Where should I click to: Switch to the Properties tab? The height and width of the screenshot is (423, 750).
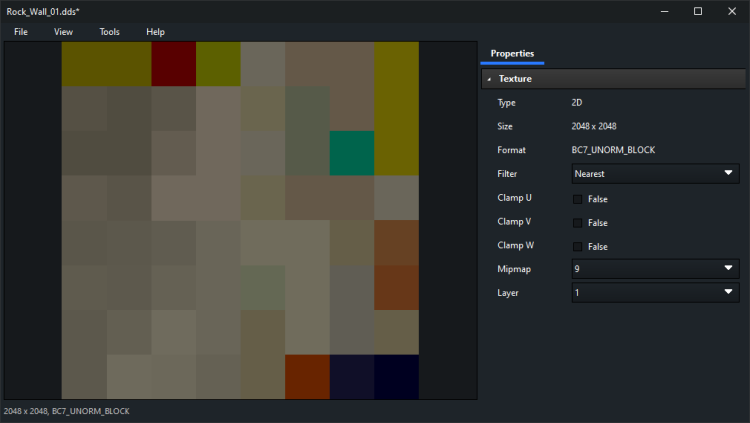point(512,53)
